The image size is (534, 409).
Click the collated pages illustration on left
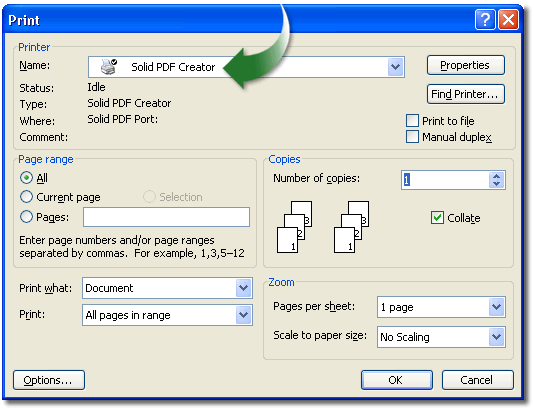(294, 227)
